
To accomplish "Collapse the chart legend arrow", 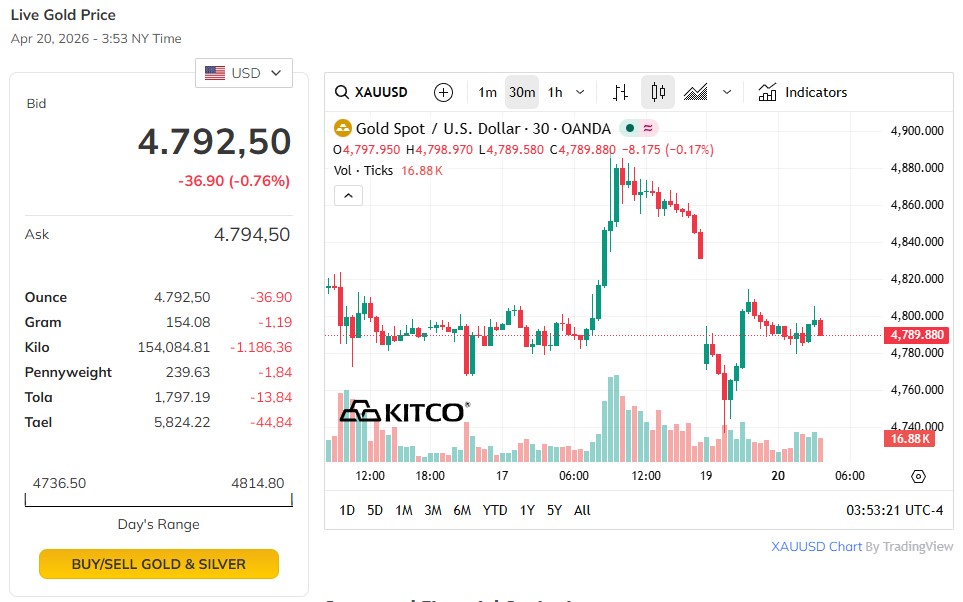I will (x=348, y=195).
